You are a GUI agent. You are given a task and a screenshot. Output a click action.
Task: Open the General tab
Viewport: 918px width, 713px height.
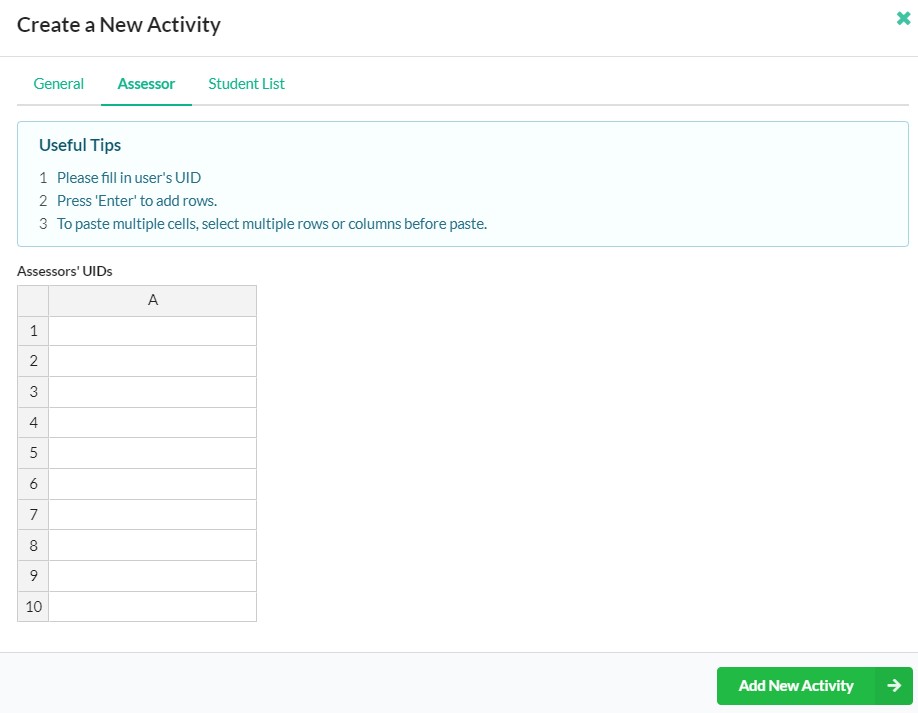pyautogui.click(x=59, y=84)
